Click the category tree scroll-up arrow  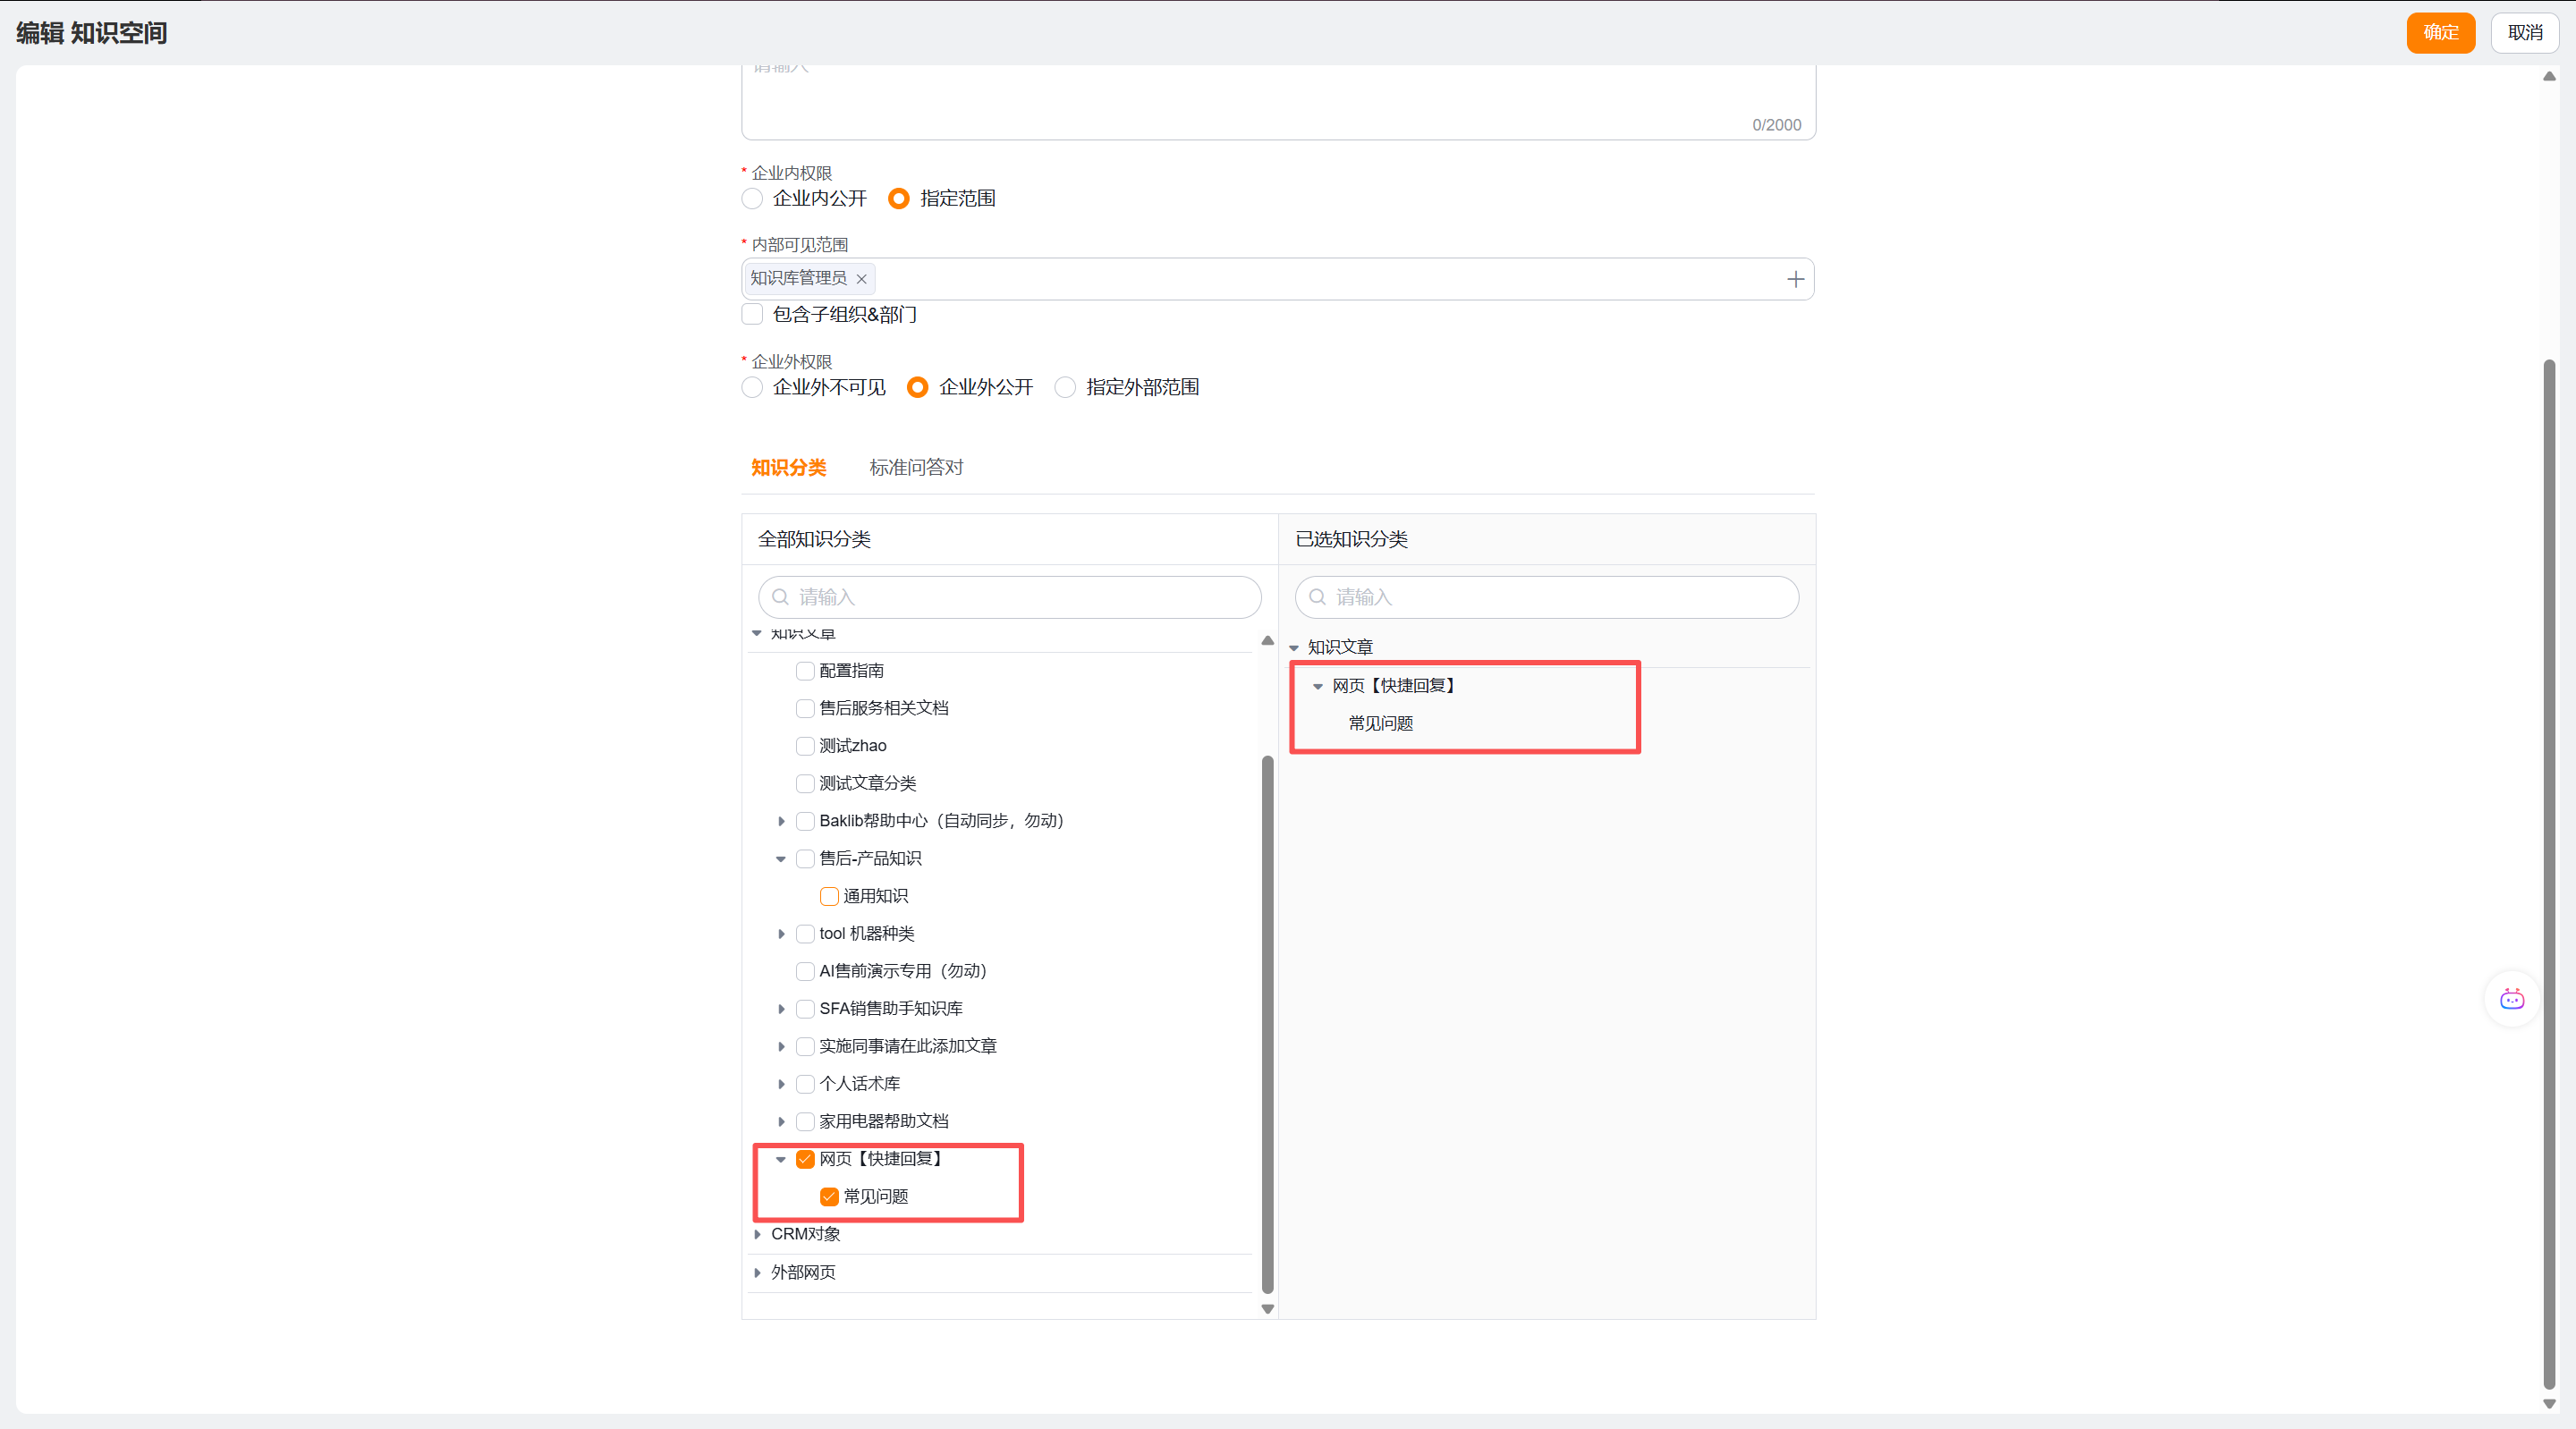[1267, 641]
